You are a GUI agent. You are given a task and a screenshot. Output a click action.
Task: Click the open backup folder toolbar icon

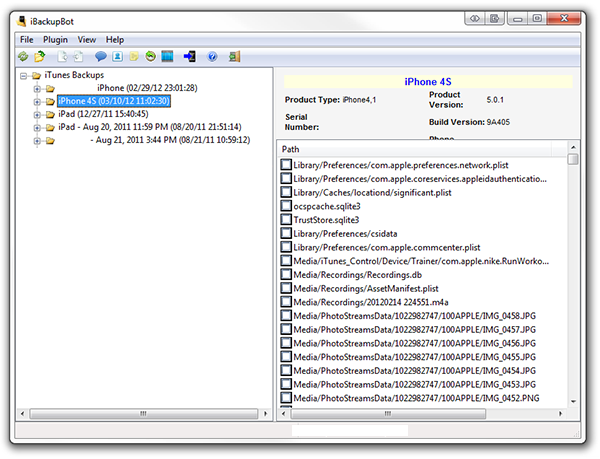[40, 57]
